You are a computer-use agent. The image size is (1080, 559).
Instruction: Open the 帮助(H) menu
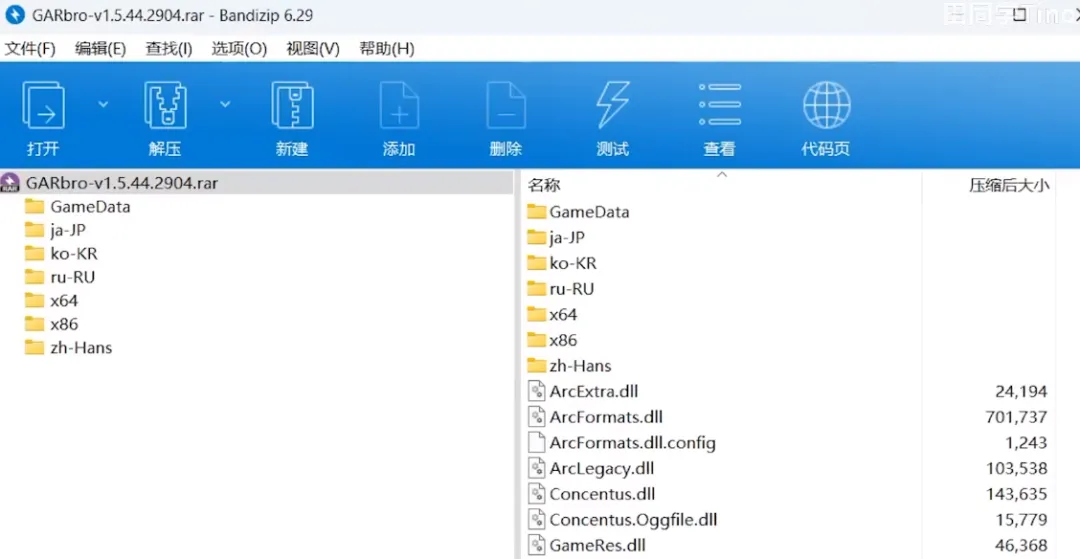(x=387, y=49)
